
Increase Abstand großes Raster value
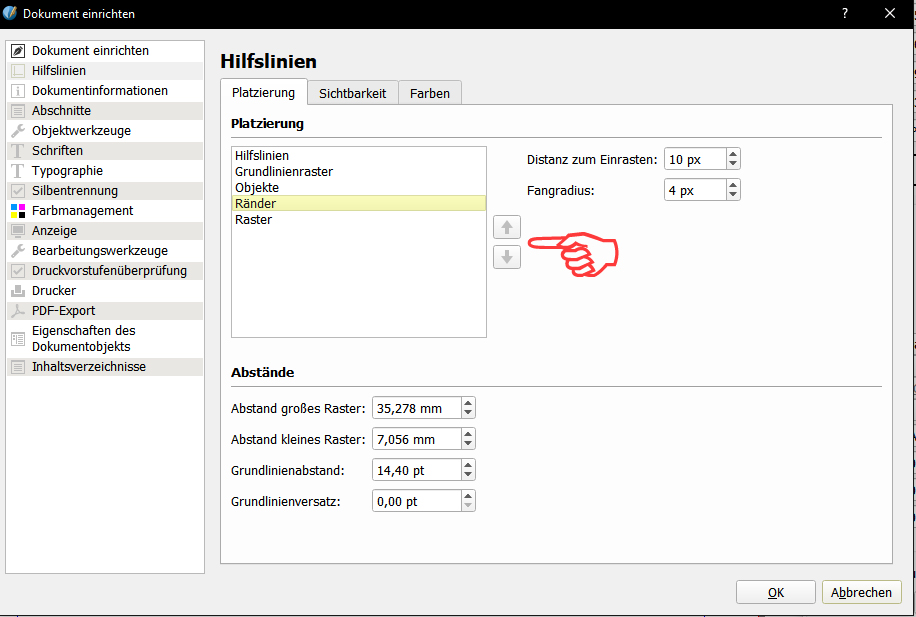point(469,403)
